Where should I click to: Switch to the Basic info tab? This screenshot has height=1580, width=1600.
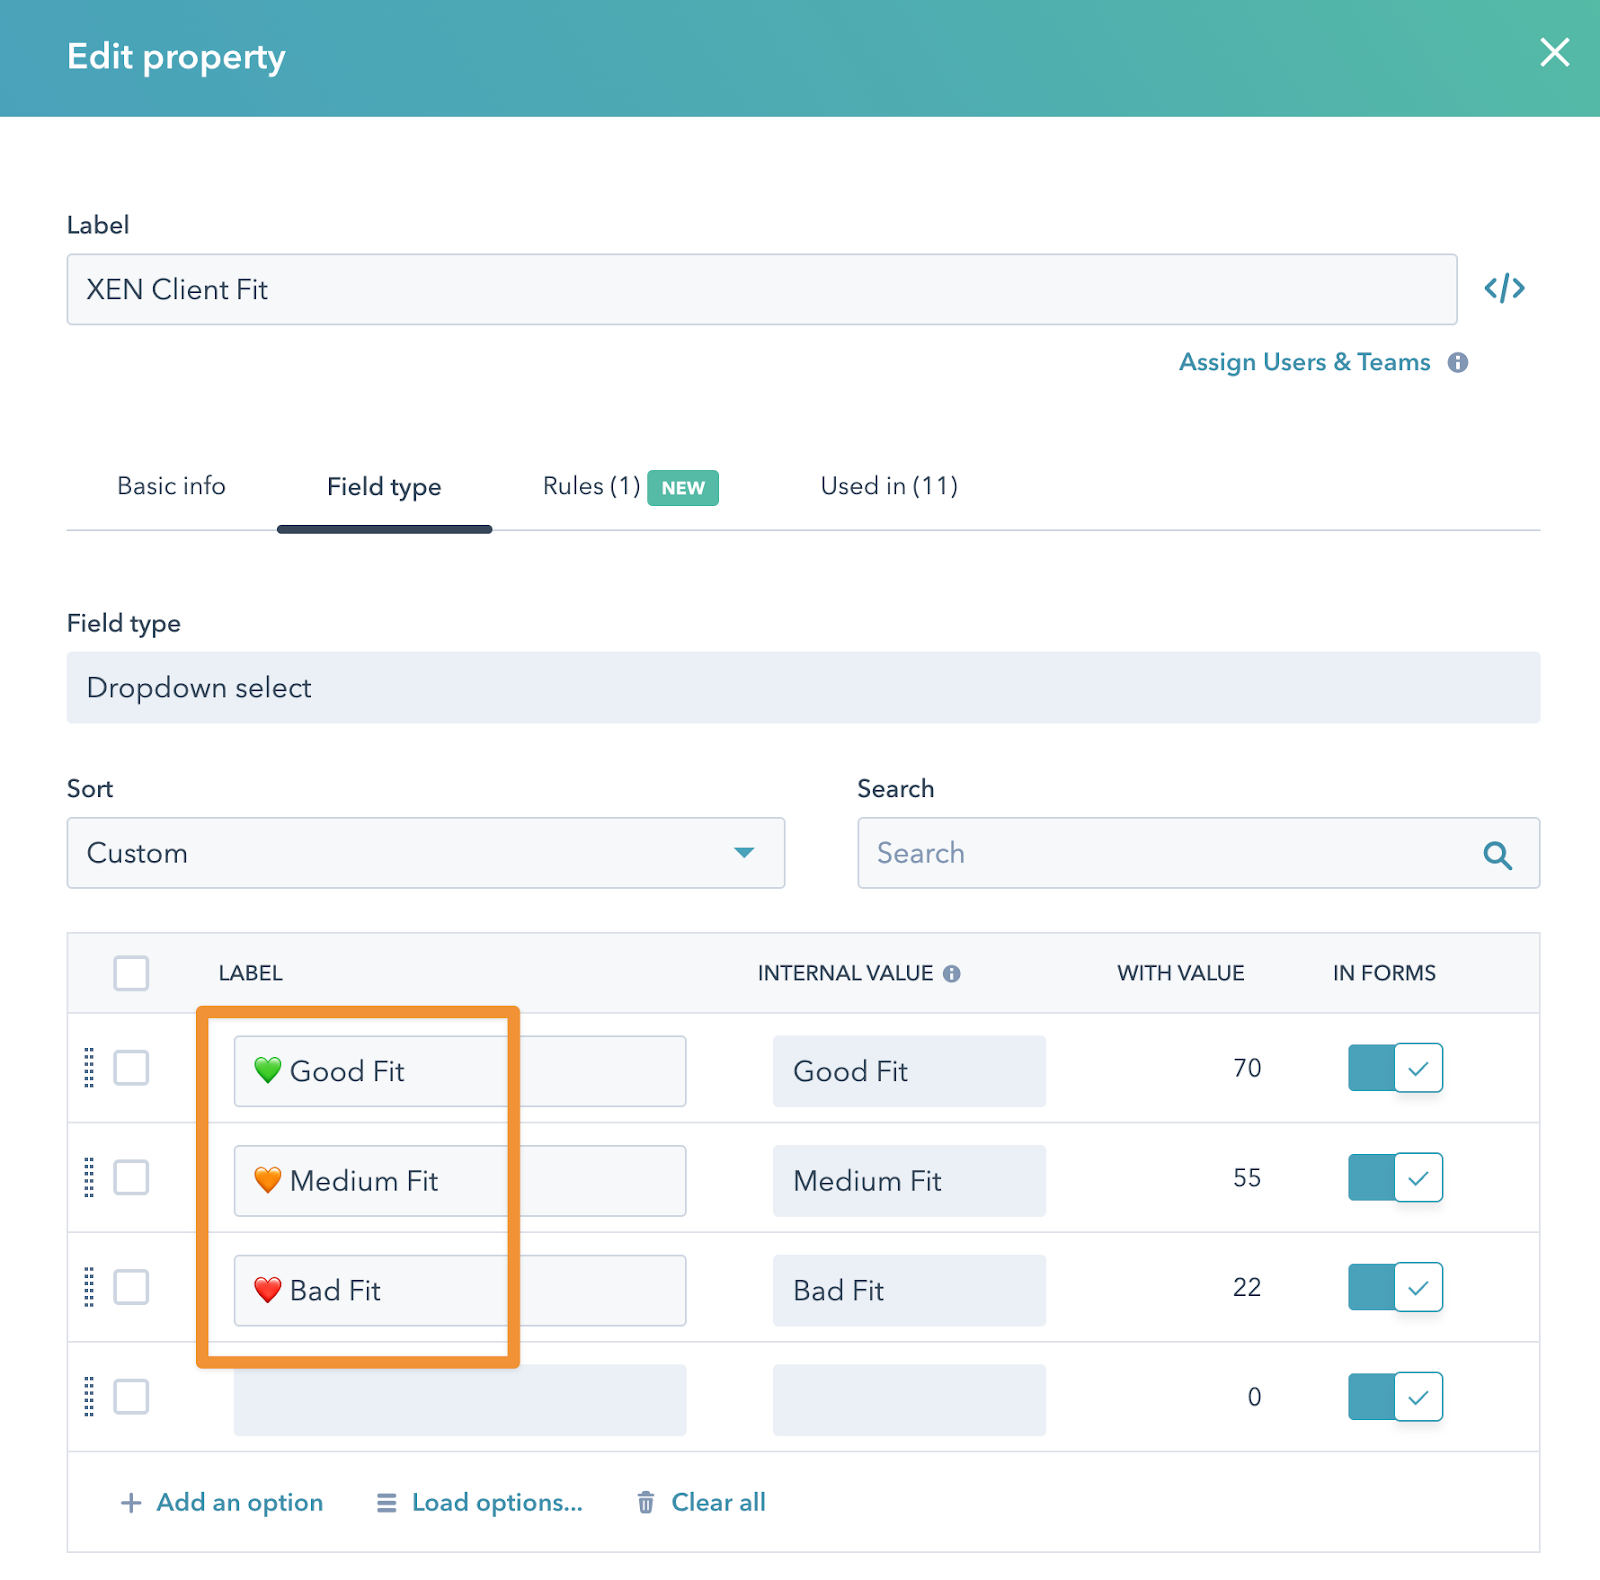(171, 486)
